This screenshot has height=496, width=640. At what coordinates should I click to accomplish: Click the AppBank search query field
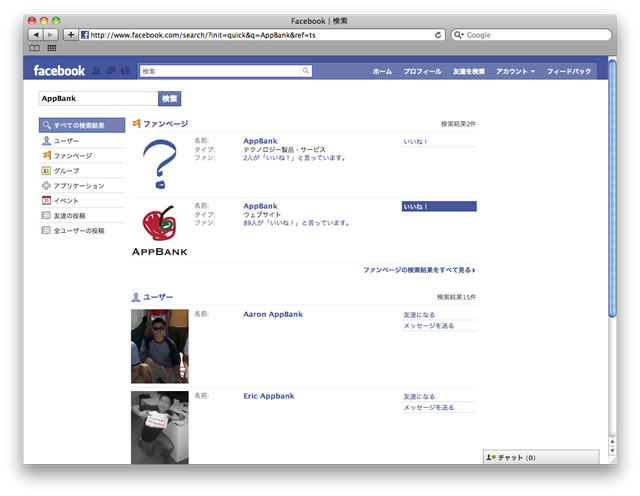click(98, 98)
